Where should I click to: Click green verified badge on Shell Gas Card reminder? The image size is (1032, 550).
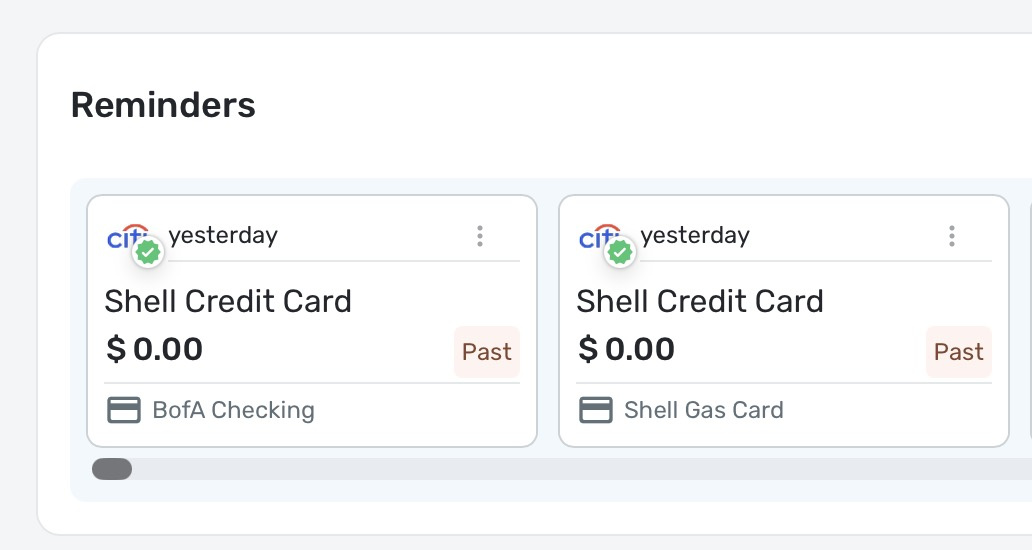coord(620,252)
